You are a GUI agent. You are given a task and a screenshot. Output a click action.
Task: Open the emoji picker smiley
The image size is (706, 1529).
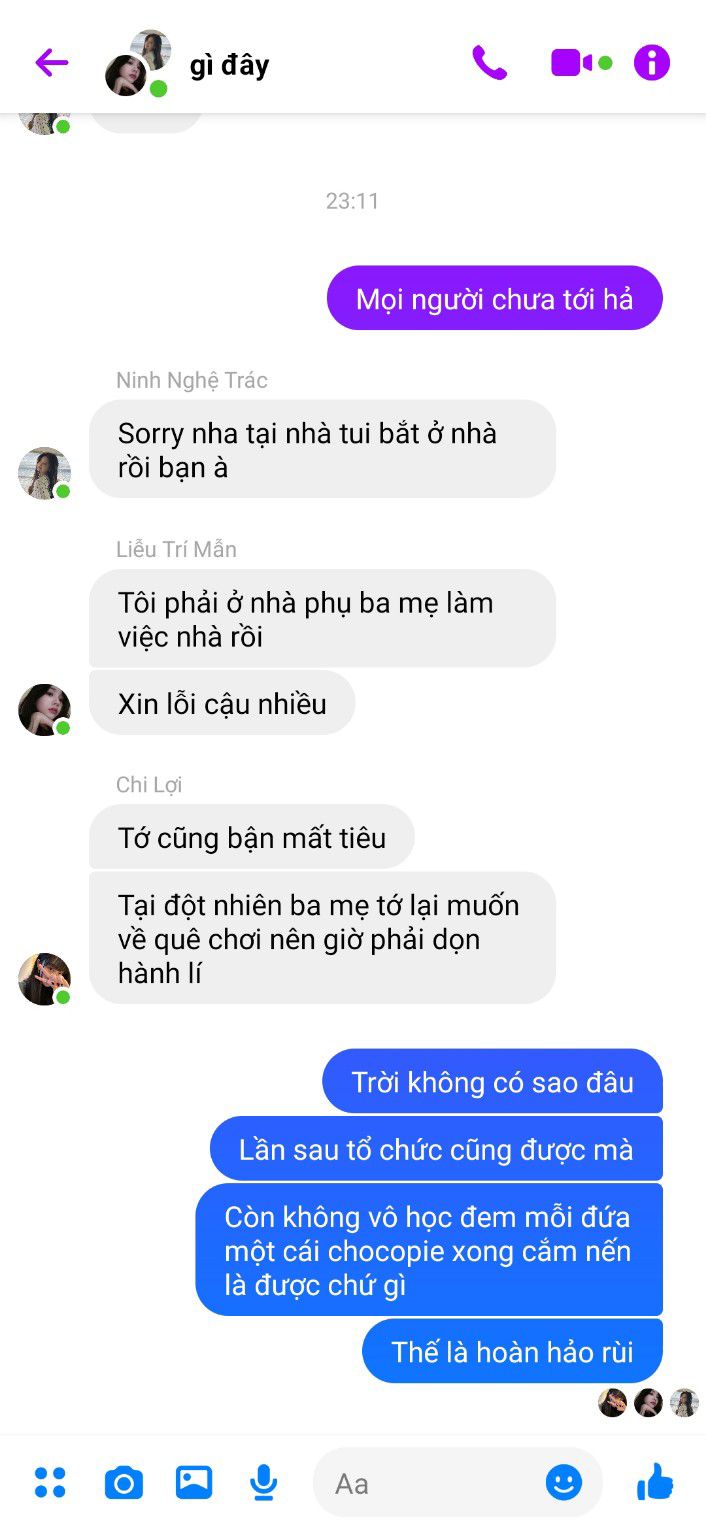tap(564, 1482)
